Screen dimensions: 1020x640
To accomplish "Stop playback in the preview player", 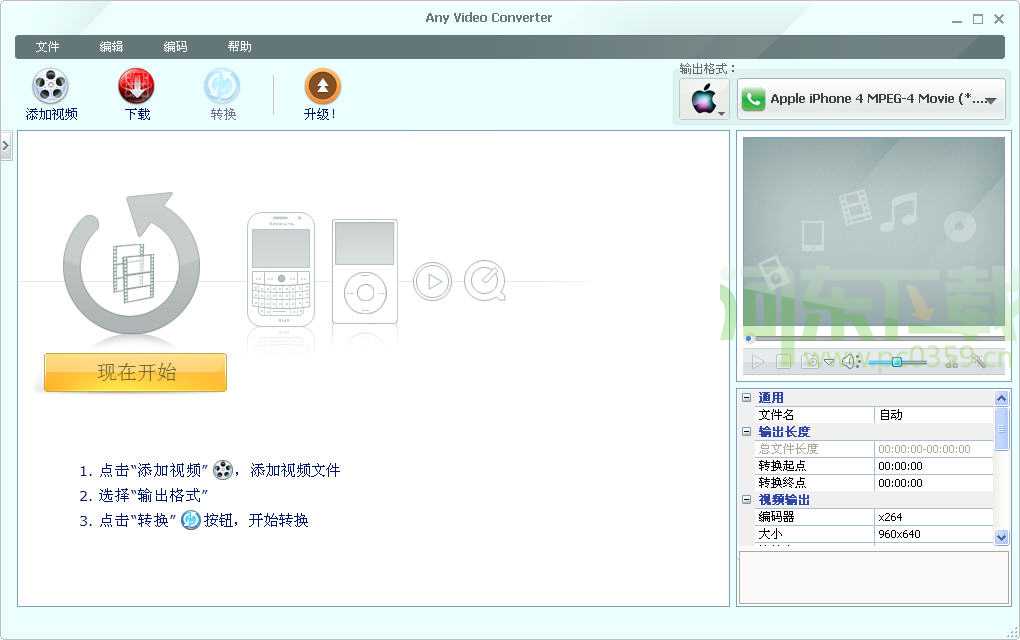I will [x=785, y=361].
